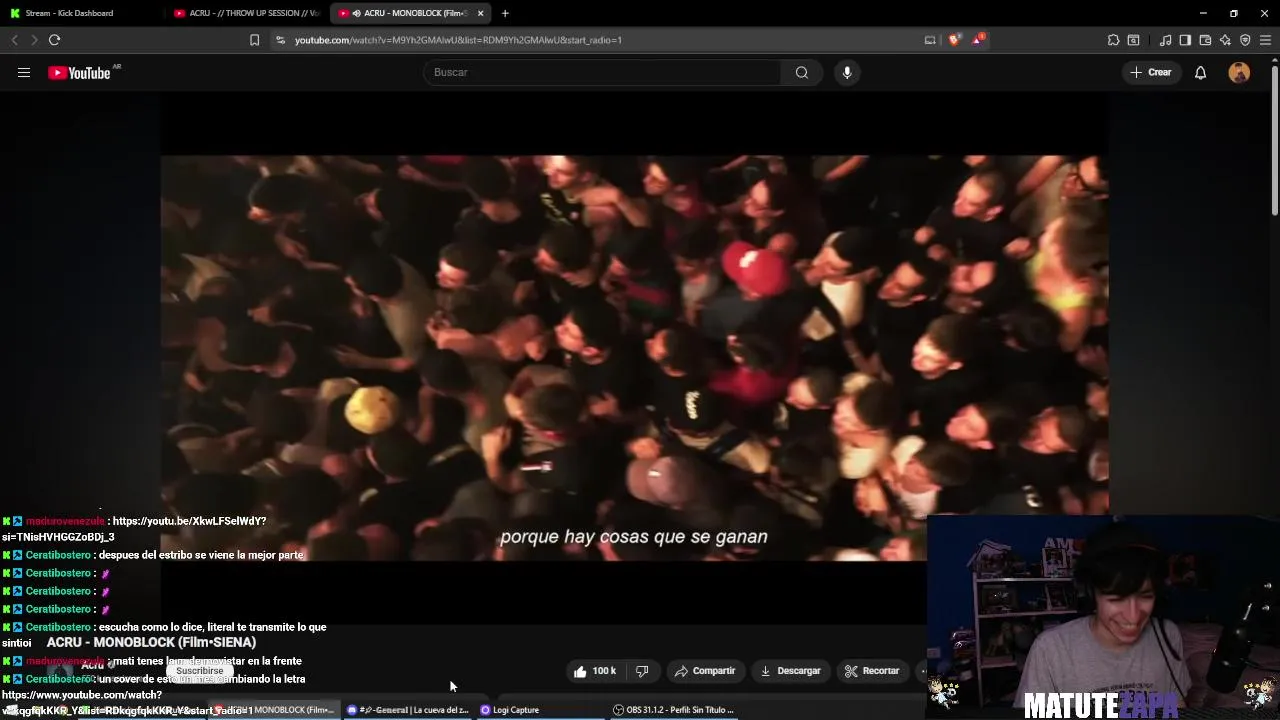1280x720 pixels.
Task: Open YouTube notifications bell
Action: coord(1200,72)
